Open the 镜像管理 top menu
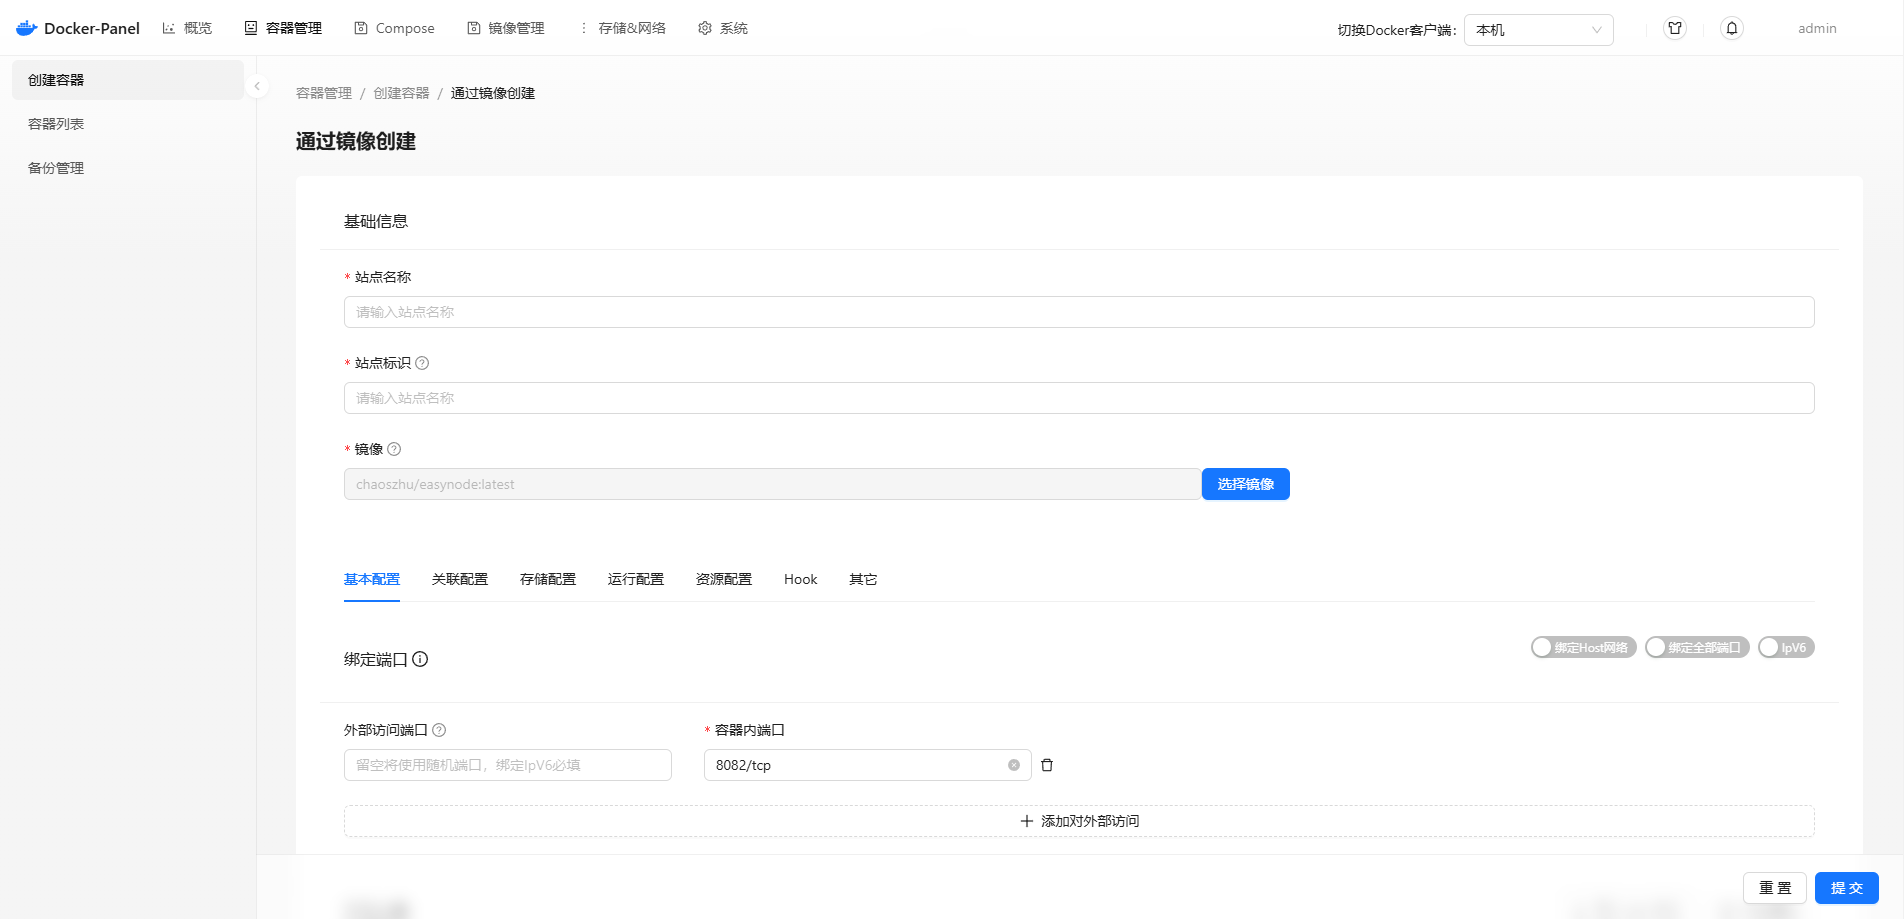This screenshot has width=1904, height=919. point(506,28)
